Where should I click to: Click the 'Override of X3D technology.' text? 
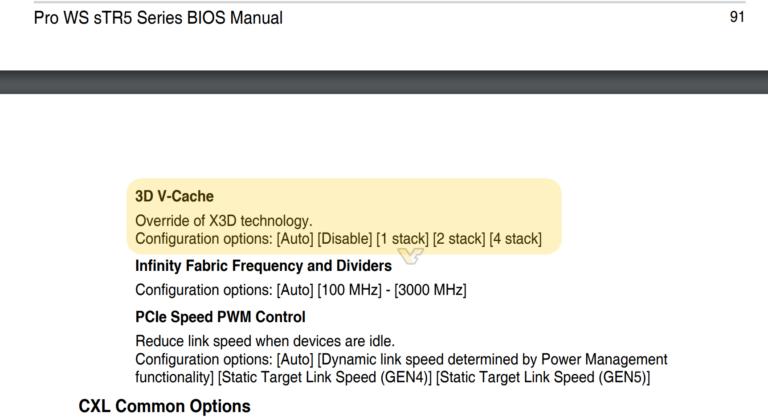click(224, 220)
